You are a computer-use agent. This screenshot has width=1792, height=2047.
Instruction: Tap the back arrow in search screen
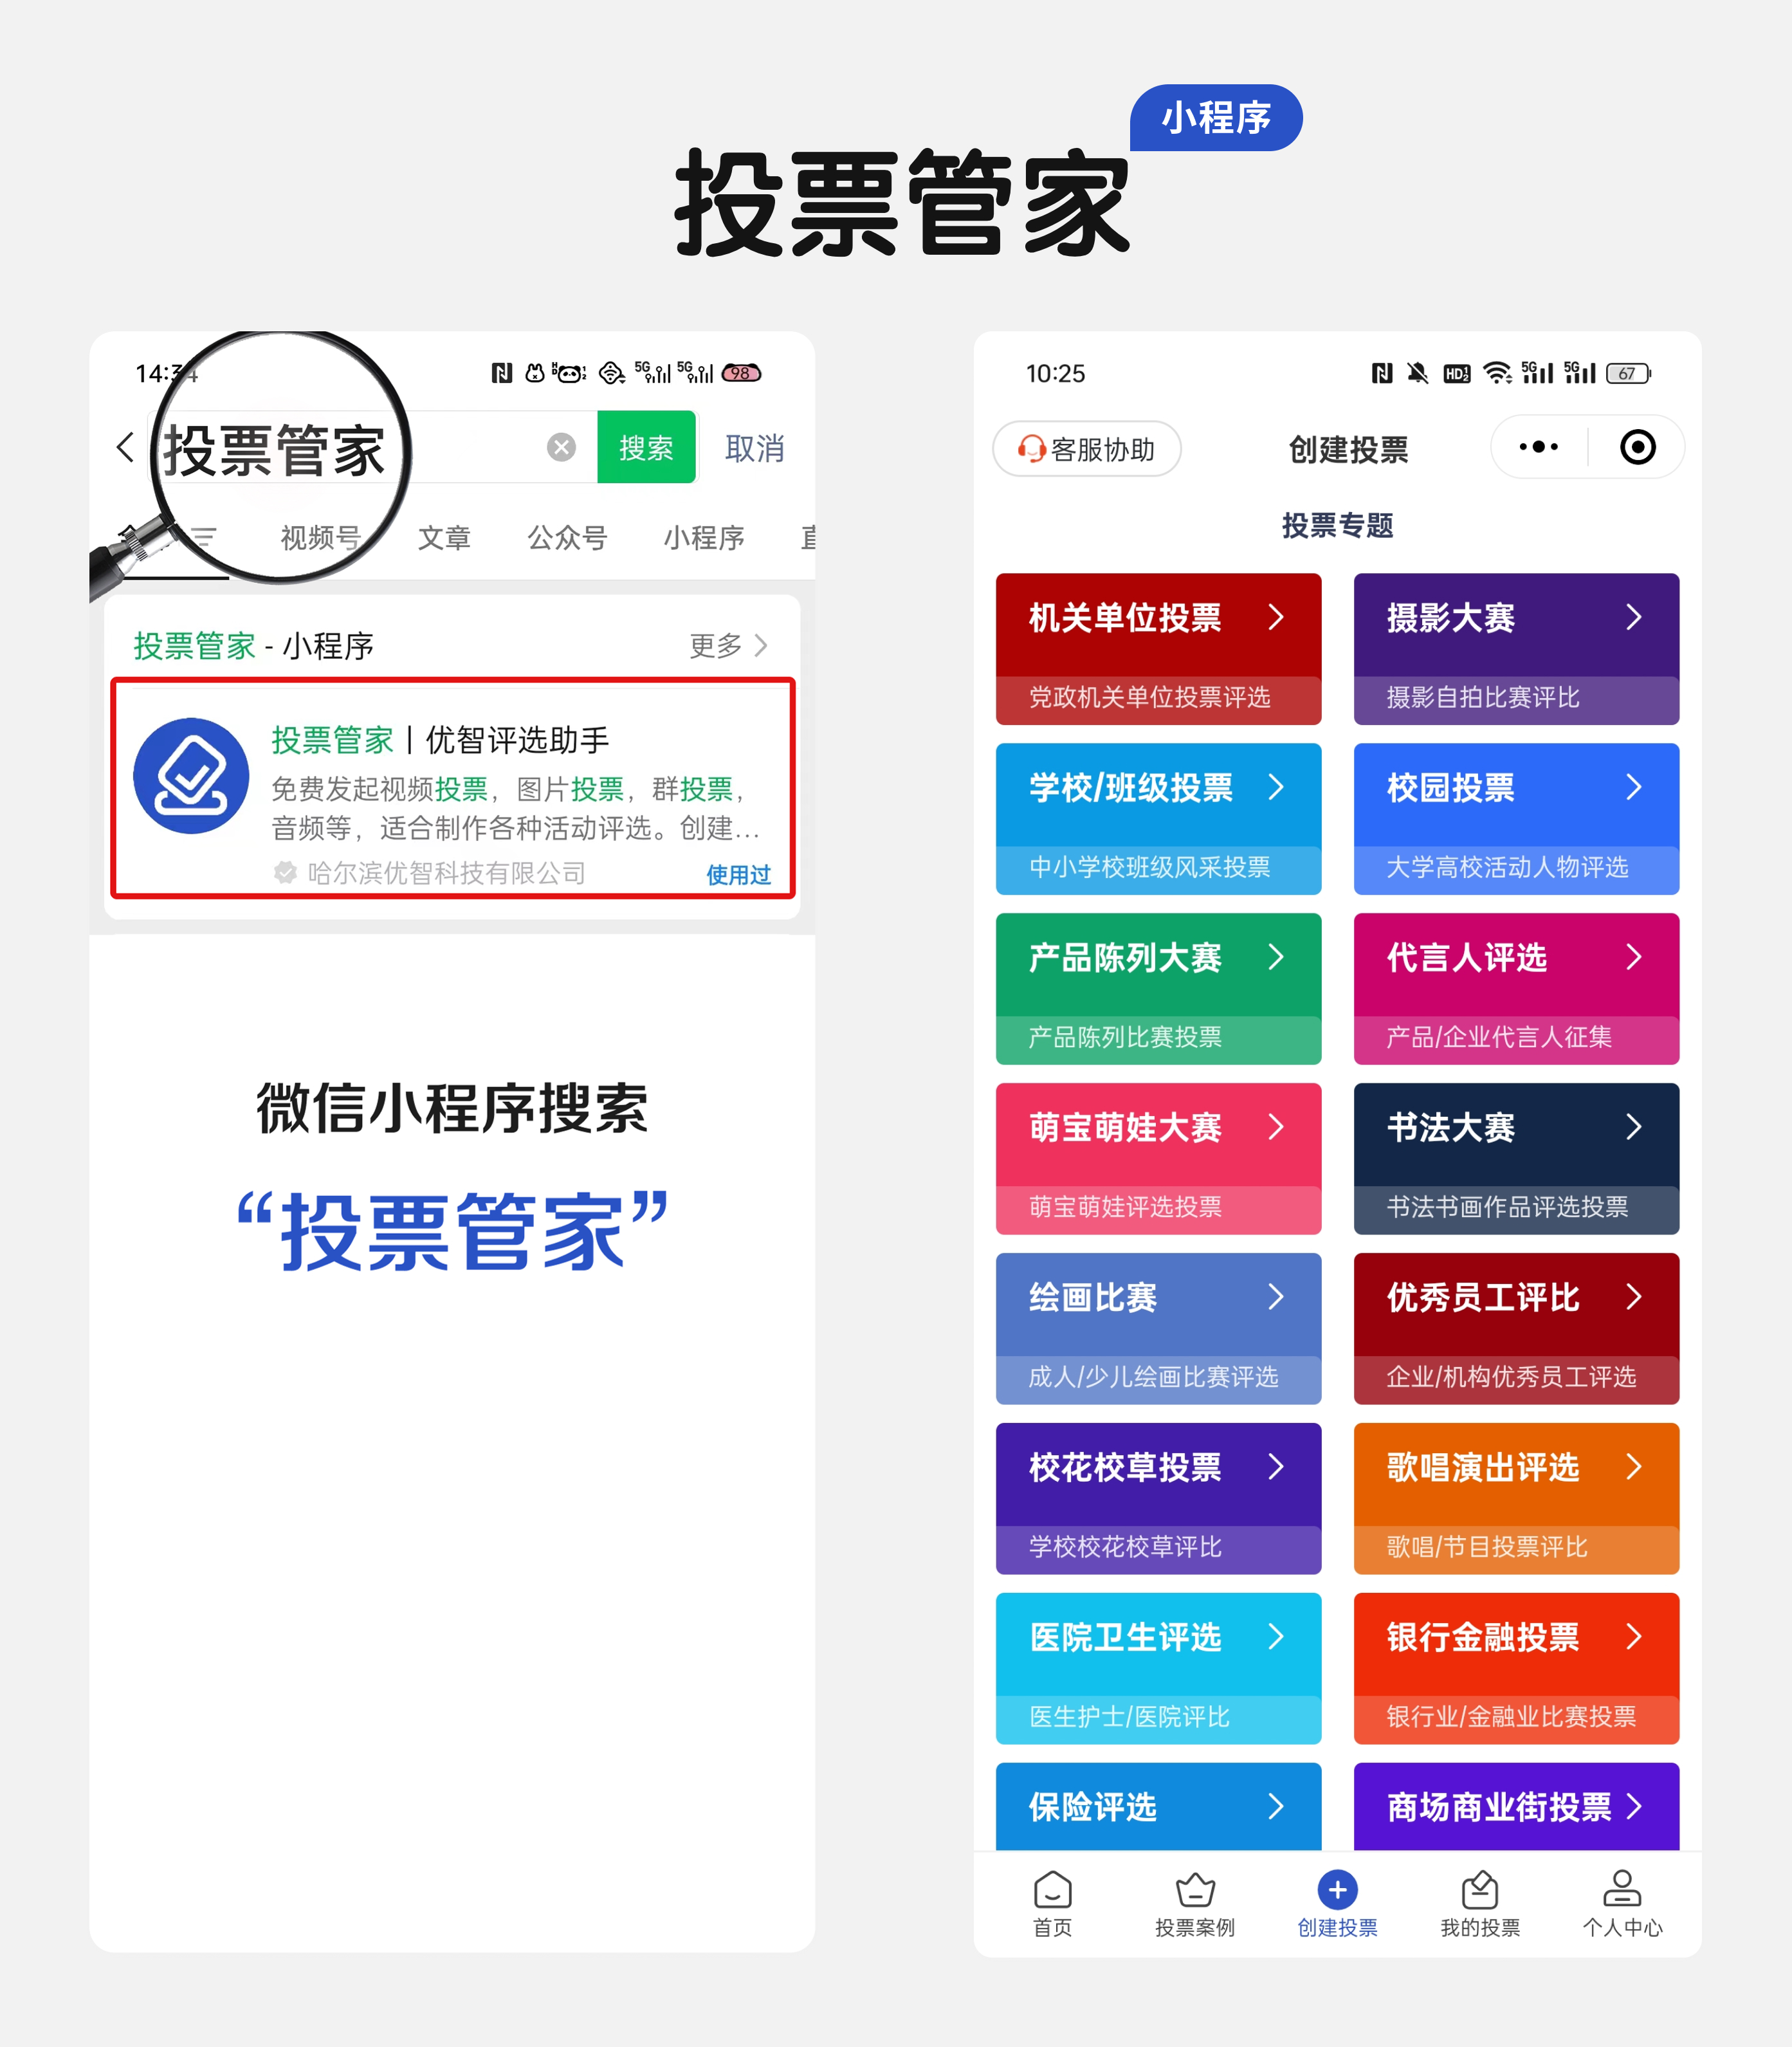125,447
